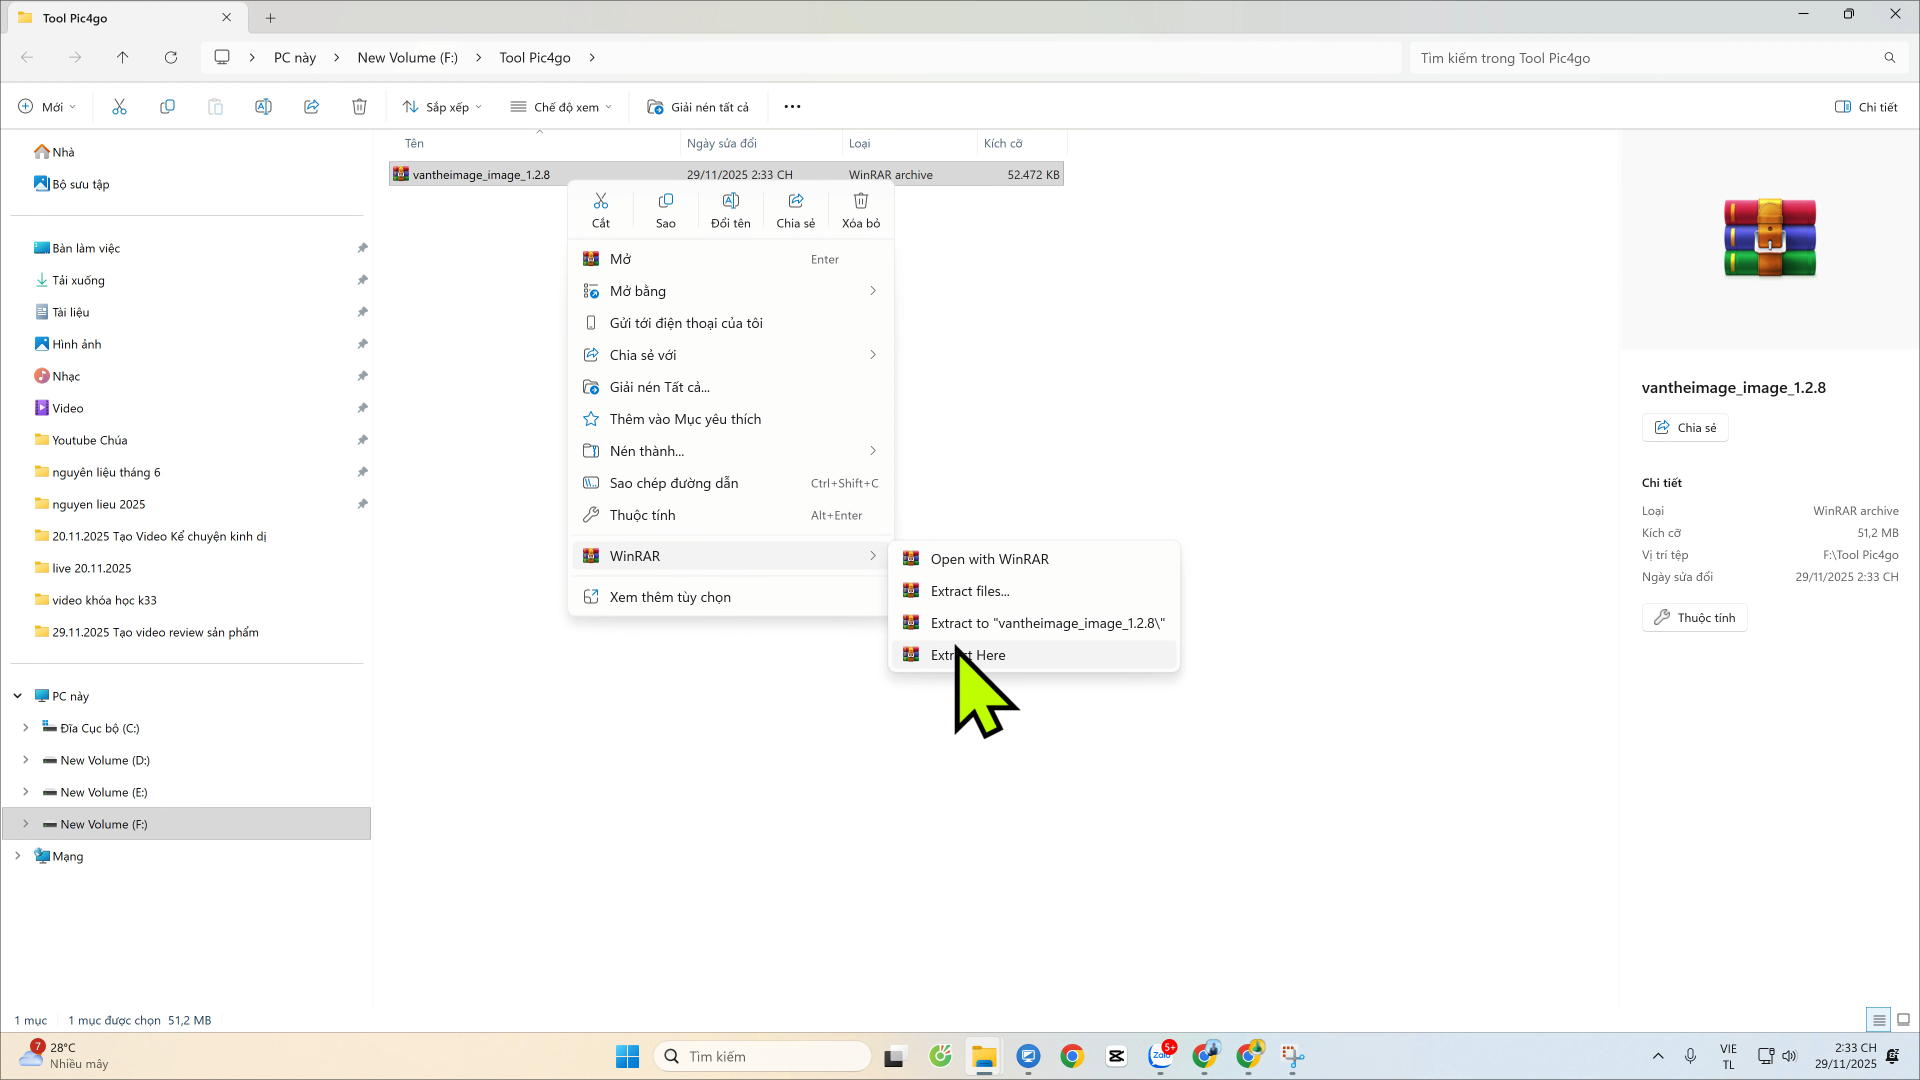The height and width of the screenshot is (1080, 1920).
Task: Click the Xóa bỏ delete icon
Action: (x=861, y=210)
